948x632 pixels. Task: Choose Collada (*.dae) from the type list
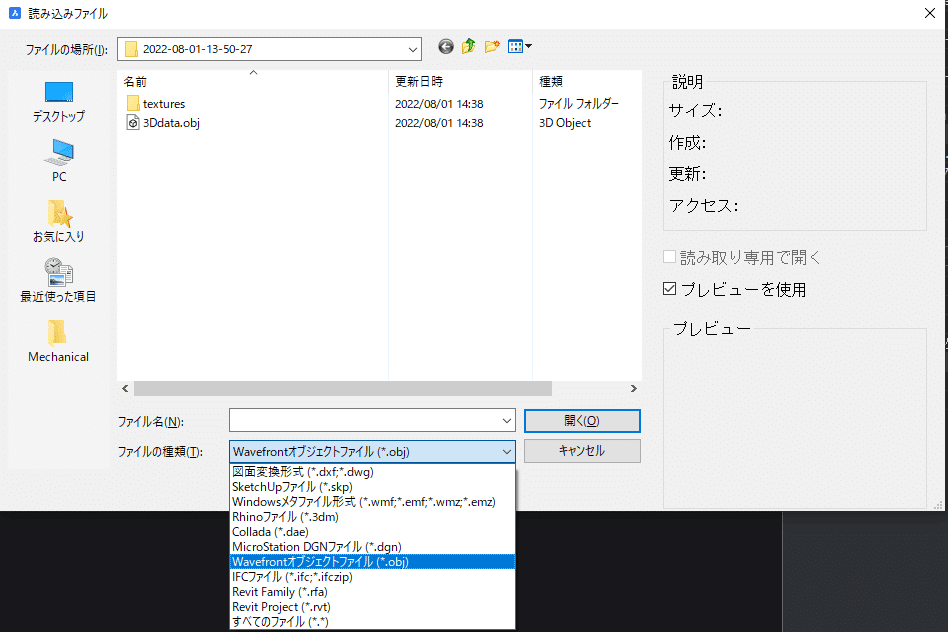click(x=270, y=533)
